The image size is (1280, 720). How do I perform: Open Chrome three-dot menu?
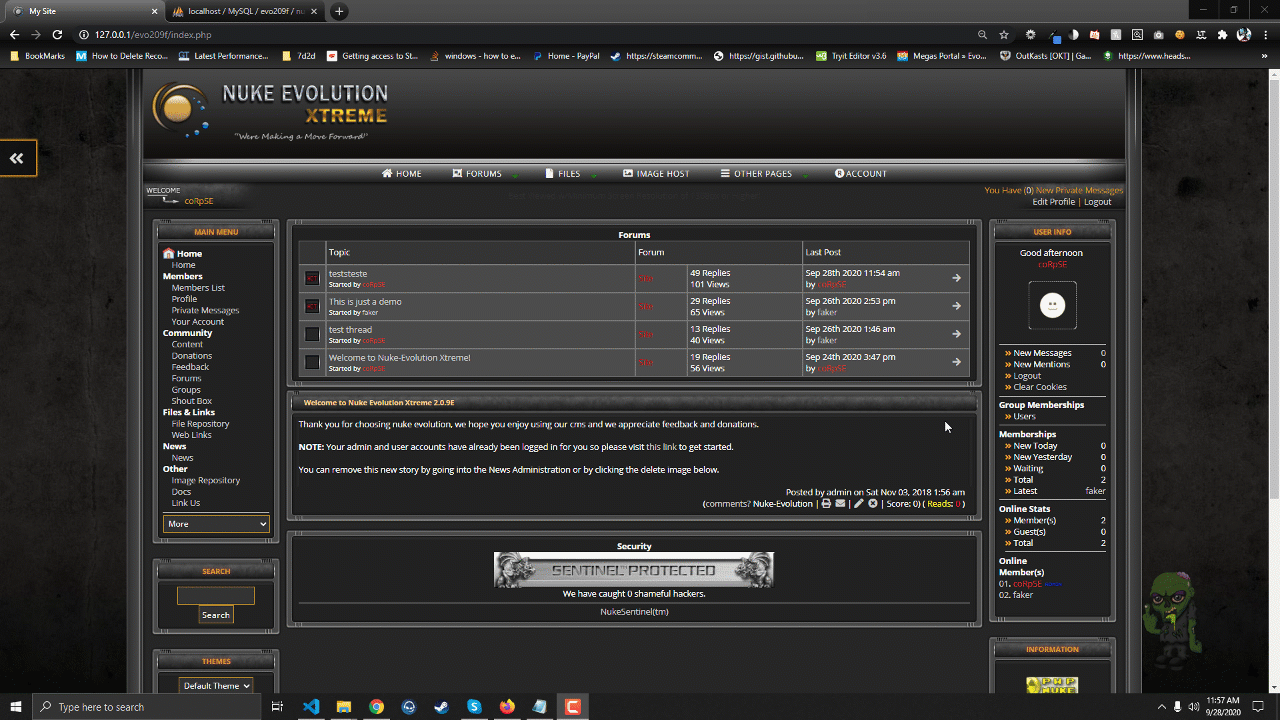[x=1265, y=34]
